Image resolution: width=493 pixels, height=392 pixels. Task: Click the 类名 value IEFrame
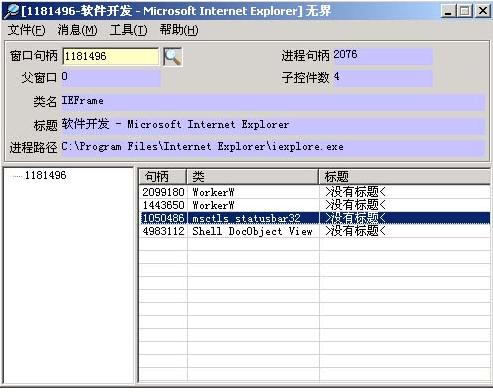[x=273, y=102]
